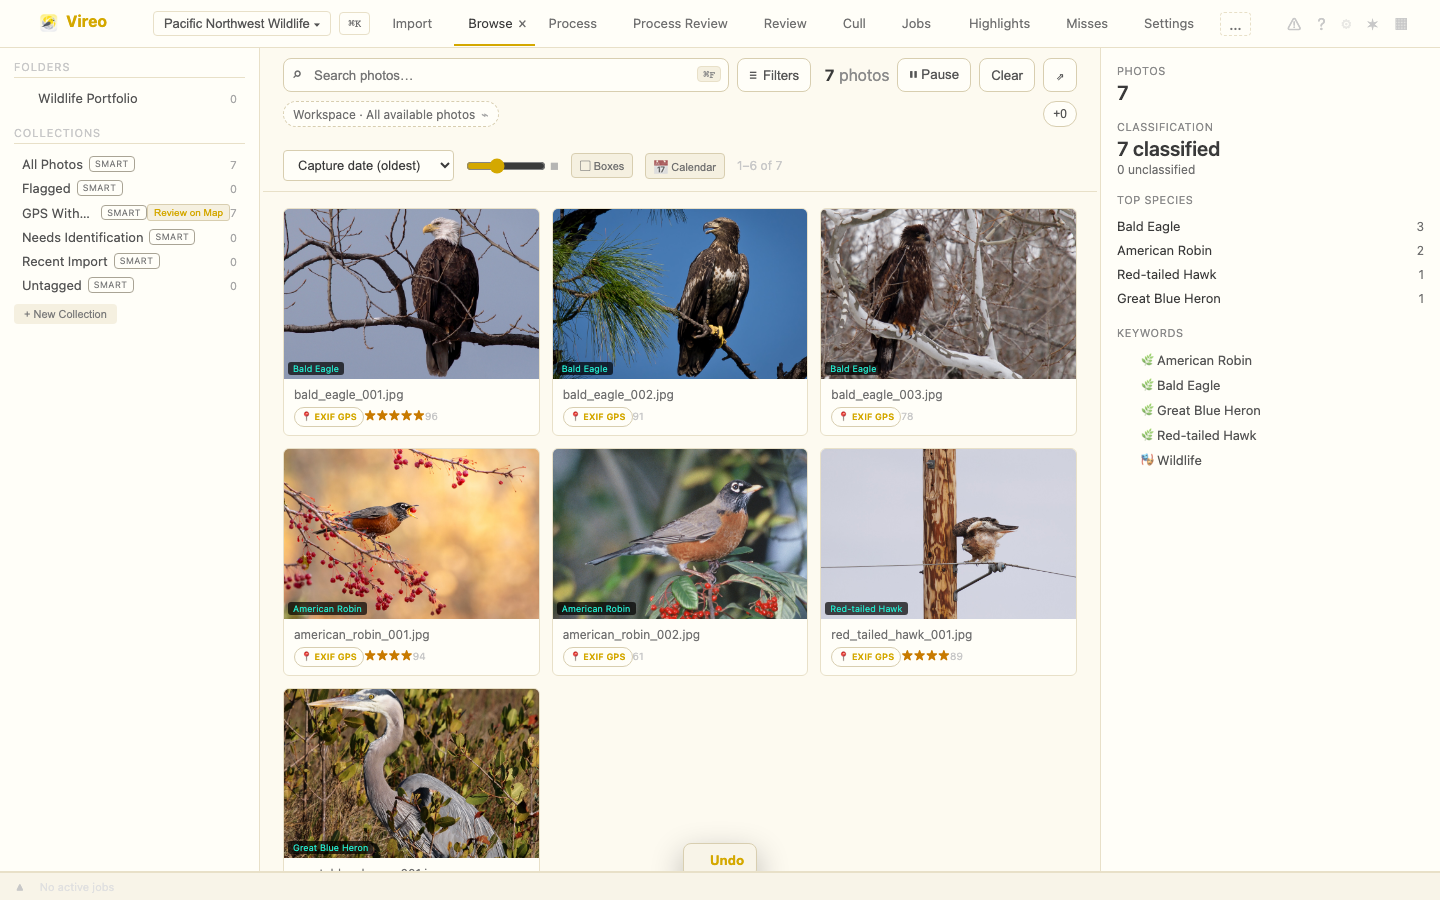1440x900 pixels.
Task: Click EXIF GPS badge on red_tailed_hawk_001.jpg
Action: [866, 657]
